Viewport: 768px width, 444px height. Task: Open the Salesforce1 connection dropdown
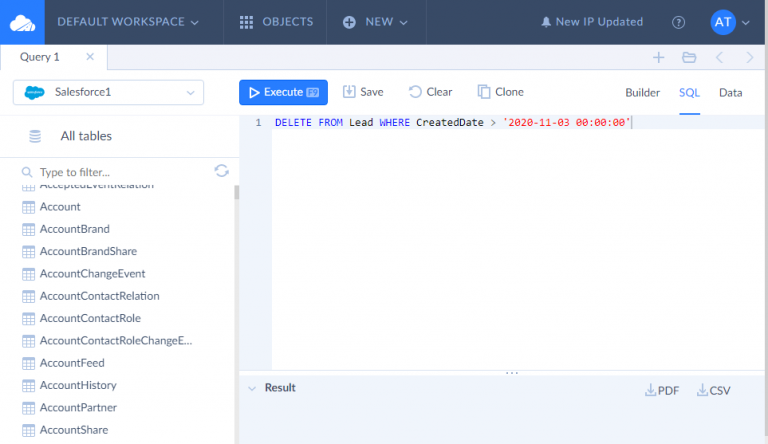click(108, 93)
